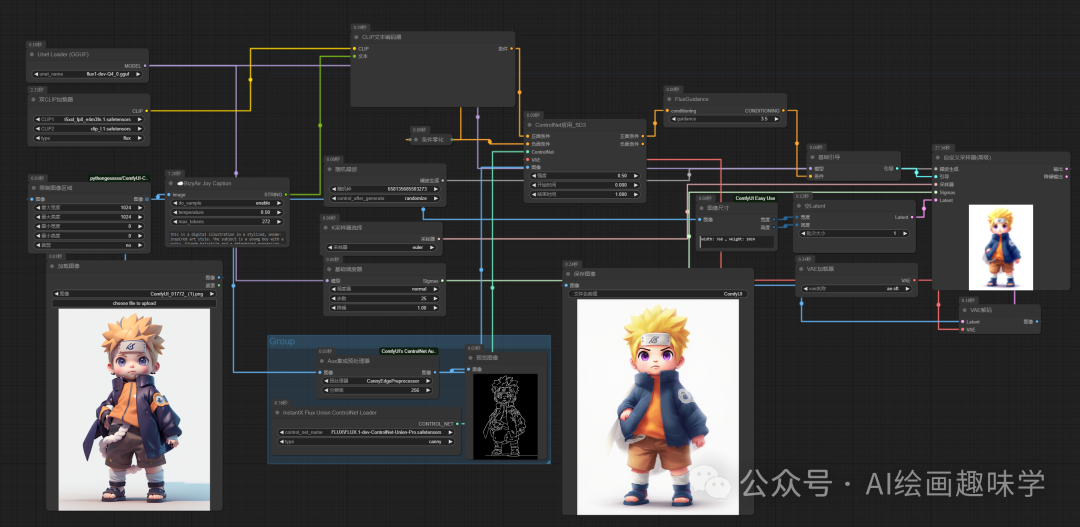This screenshot has width=1080, height=527.
Task: Click the filename prefix ComfyUI field
Action: [658, 293]
